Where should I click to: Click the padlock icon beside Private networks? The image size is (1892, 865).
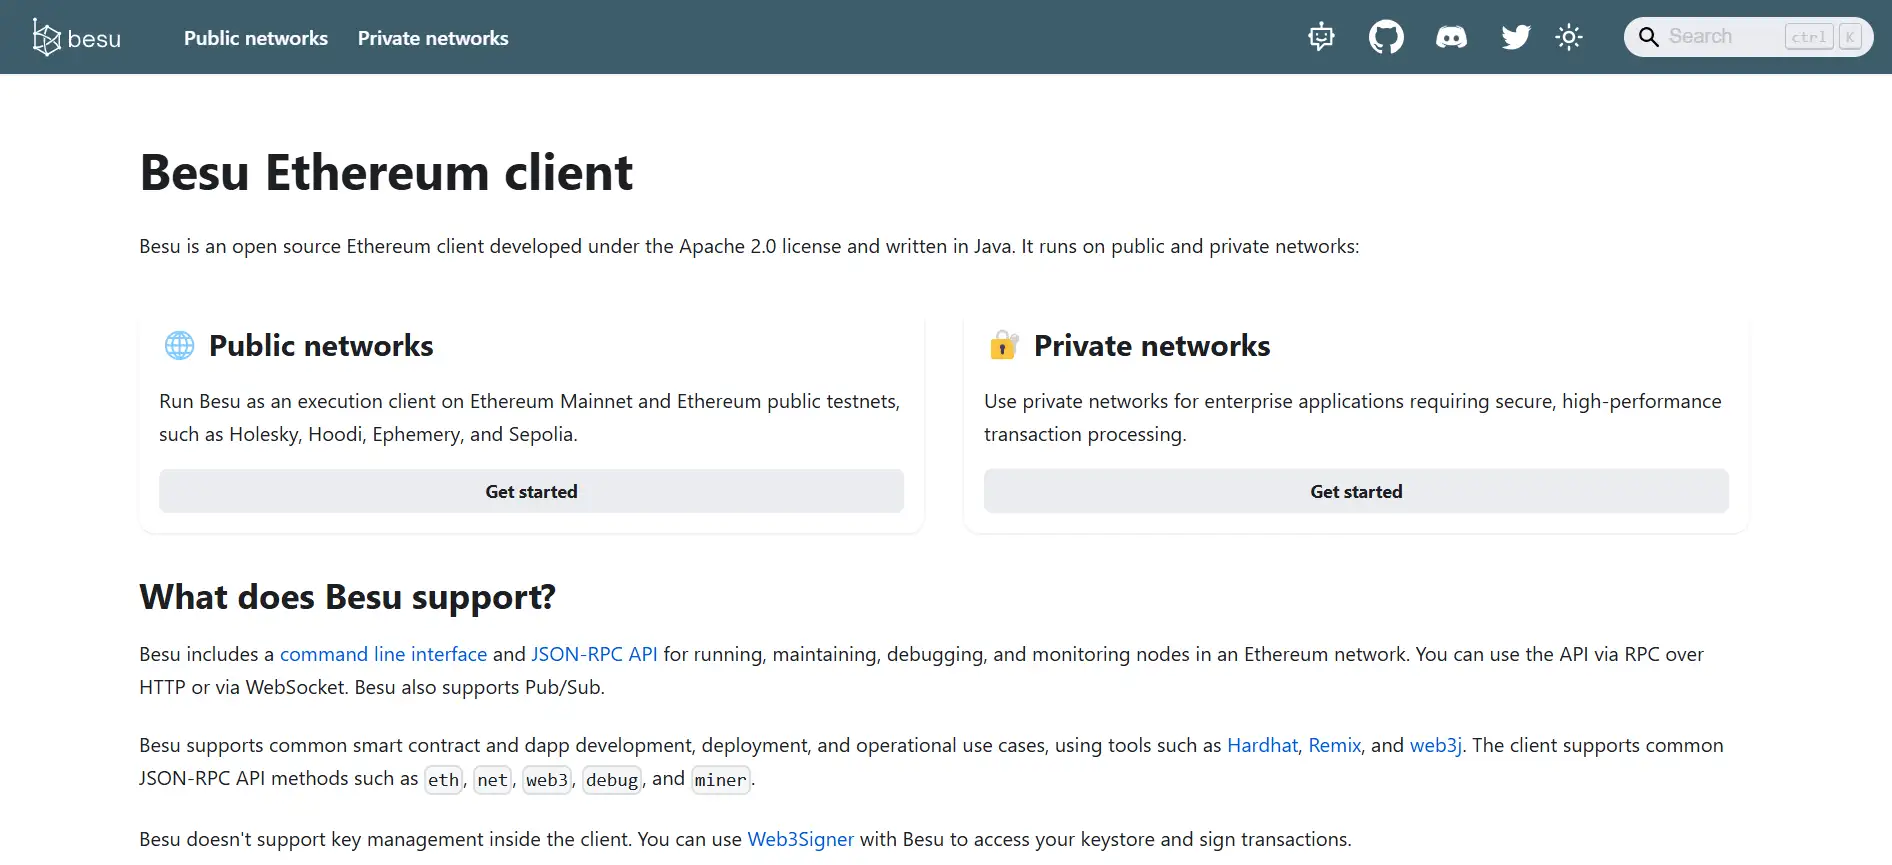1004,345
